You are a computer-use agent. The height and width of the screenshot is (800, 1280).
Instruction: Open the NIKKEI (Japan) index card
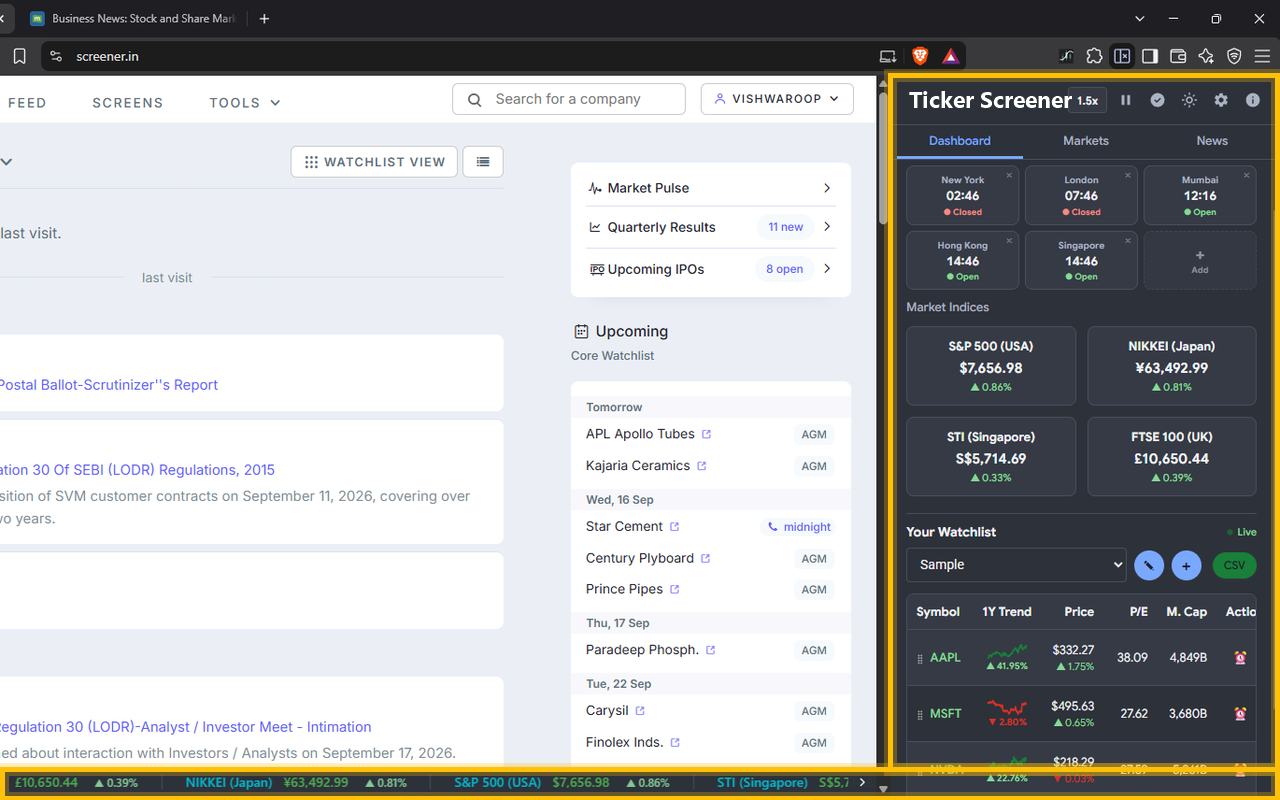[1172, 366]
